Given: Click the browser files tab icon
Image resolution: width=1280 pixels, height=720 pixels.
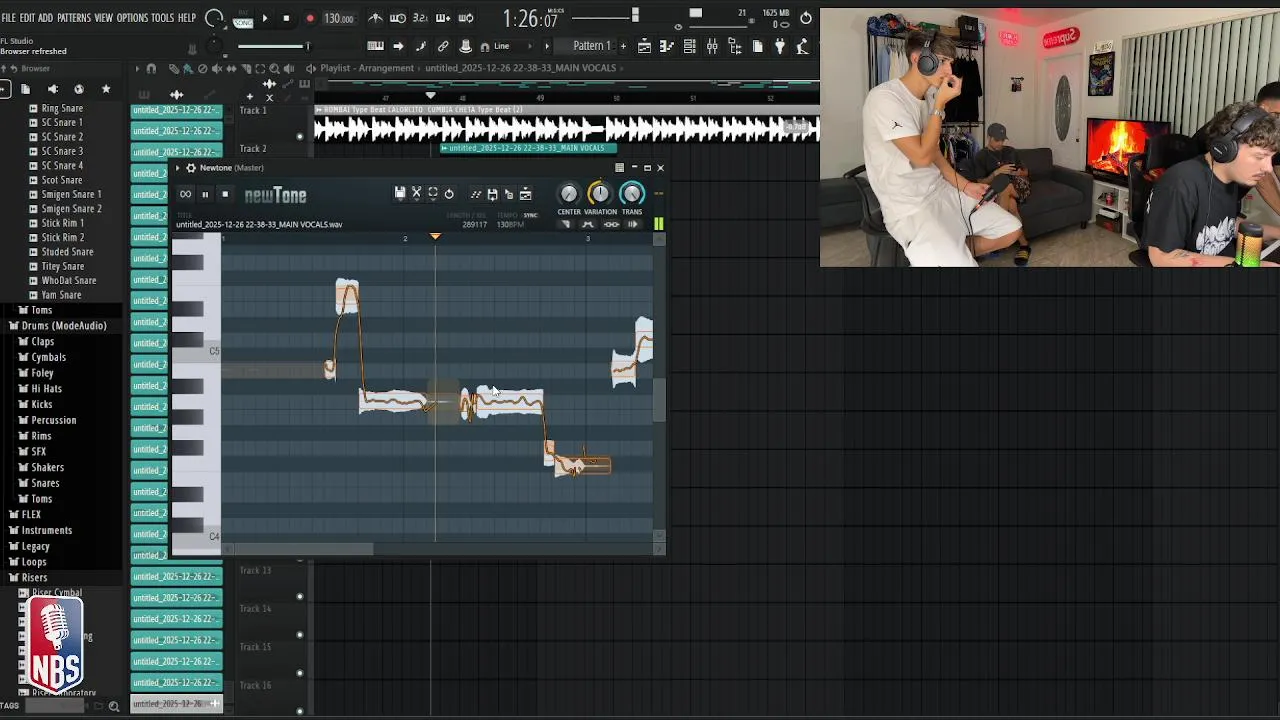Looking at the screenshot, I should [x=25, y=89].
